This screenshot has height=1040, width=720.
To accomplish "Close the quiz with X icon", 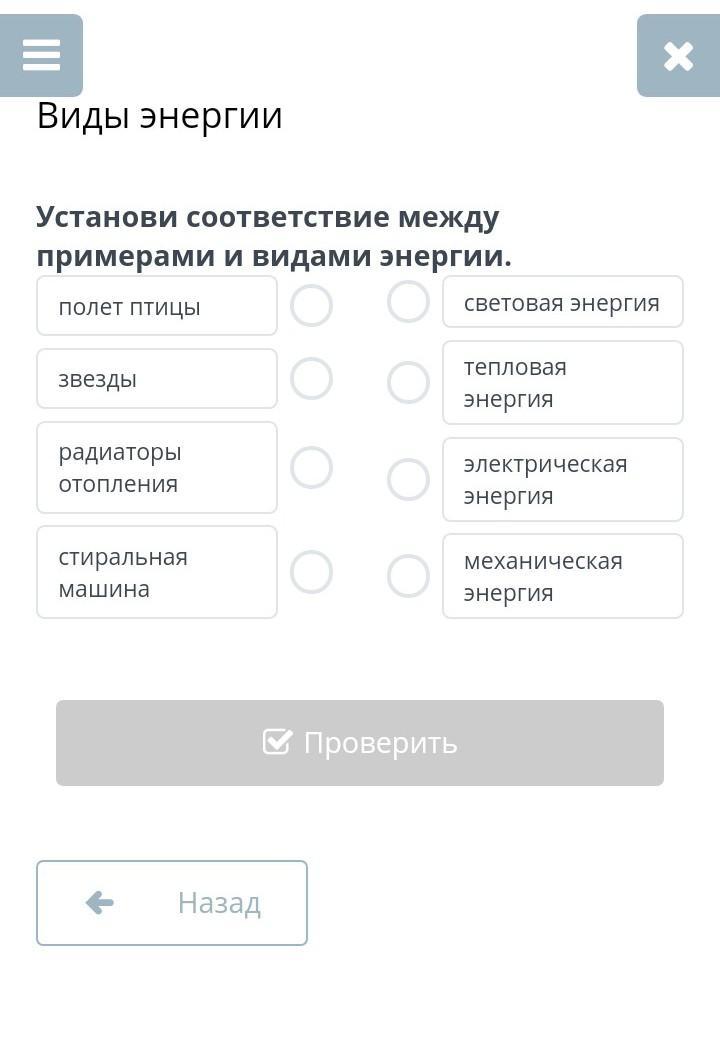I will [x=678, y=56].
